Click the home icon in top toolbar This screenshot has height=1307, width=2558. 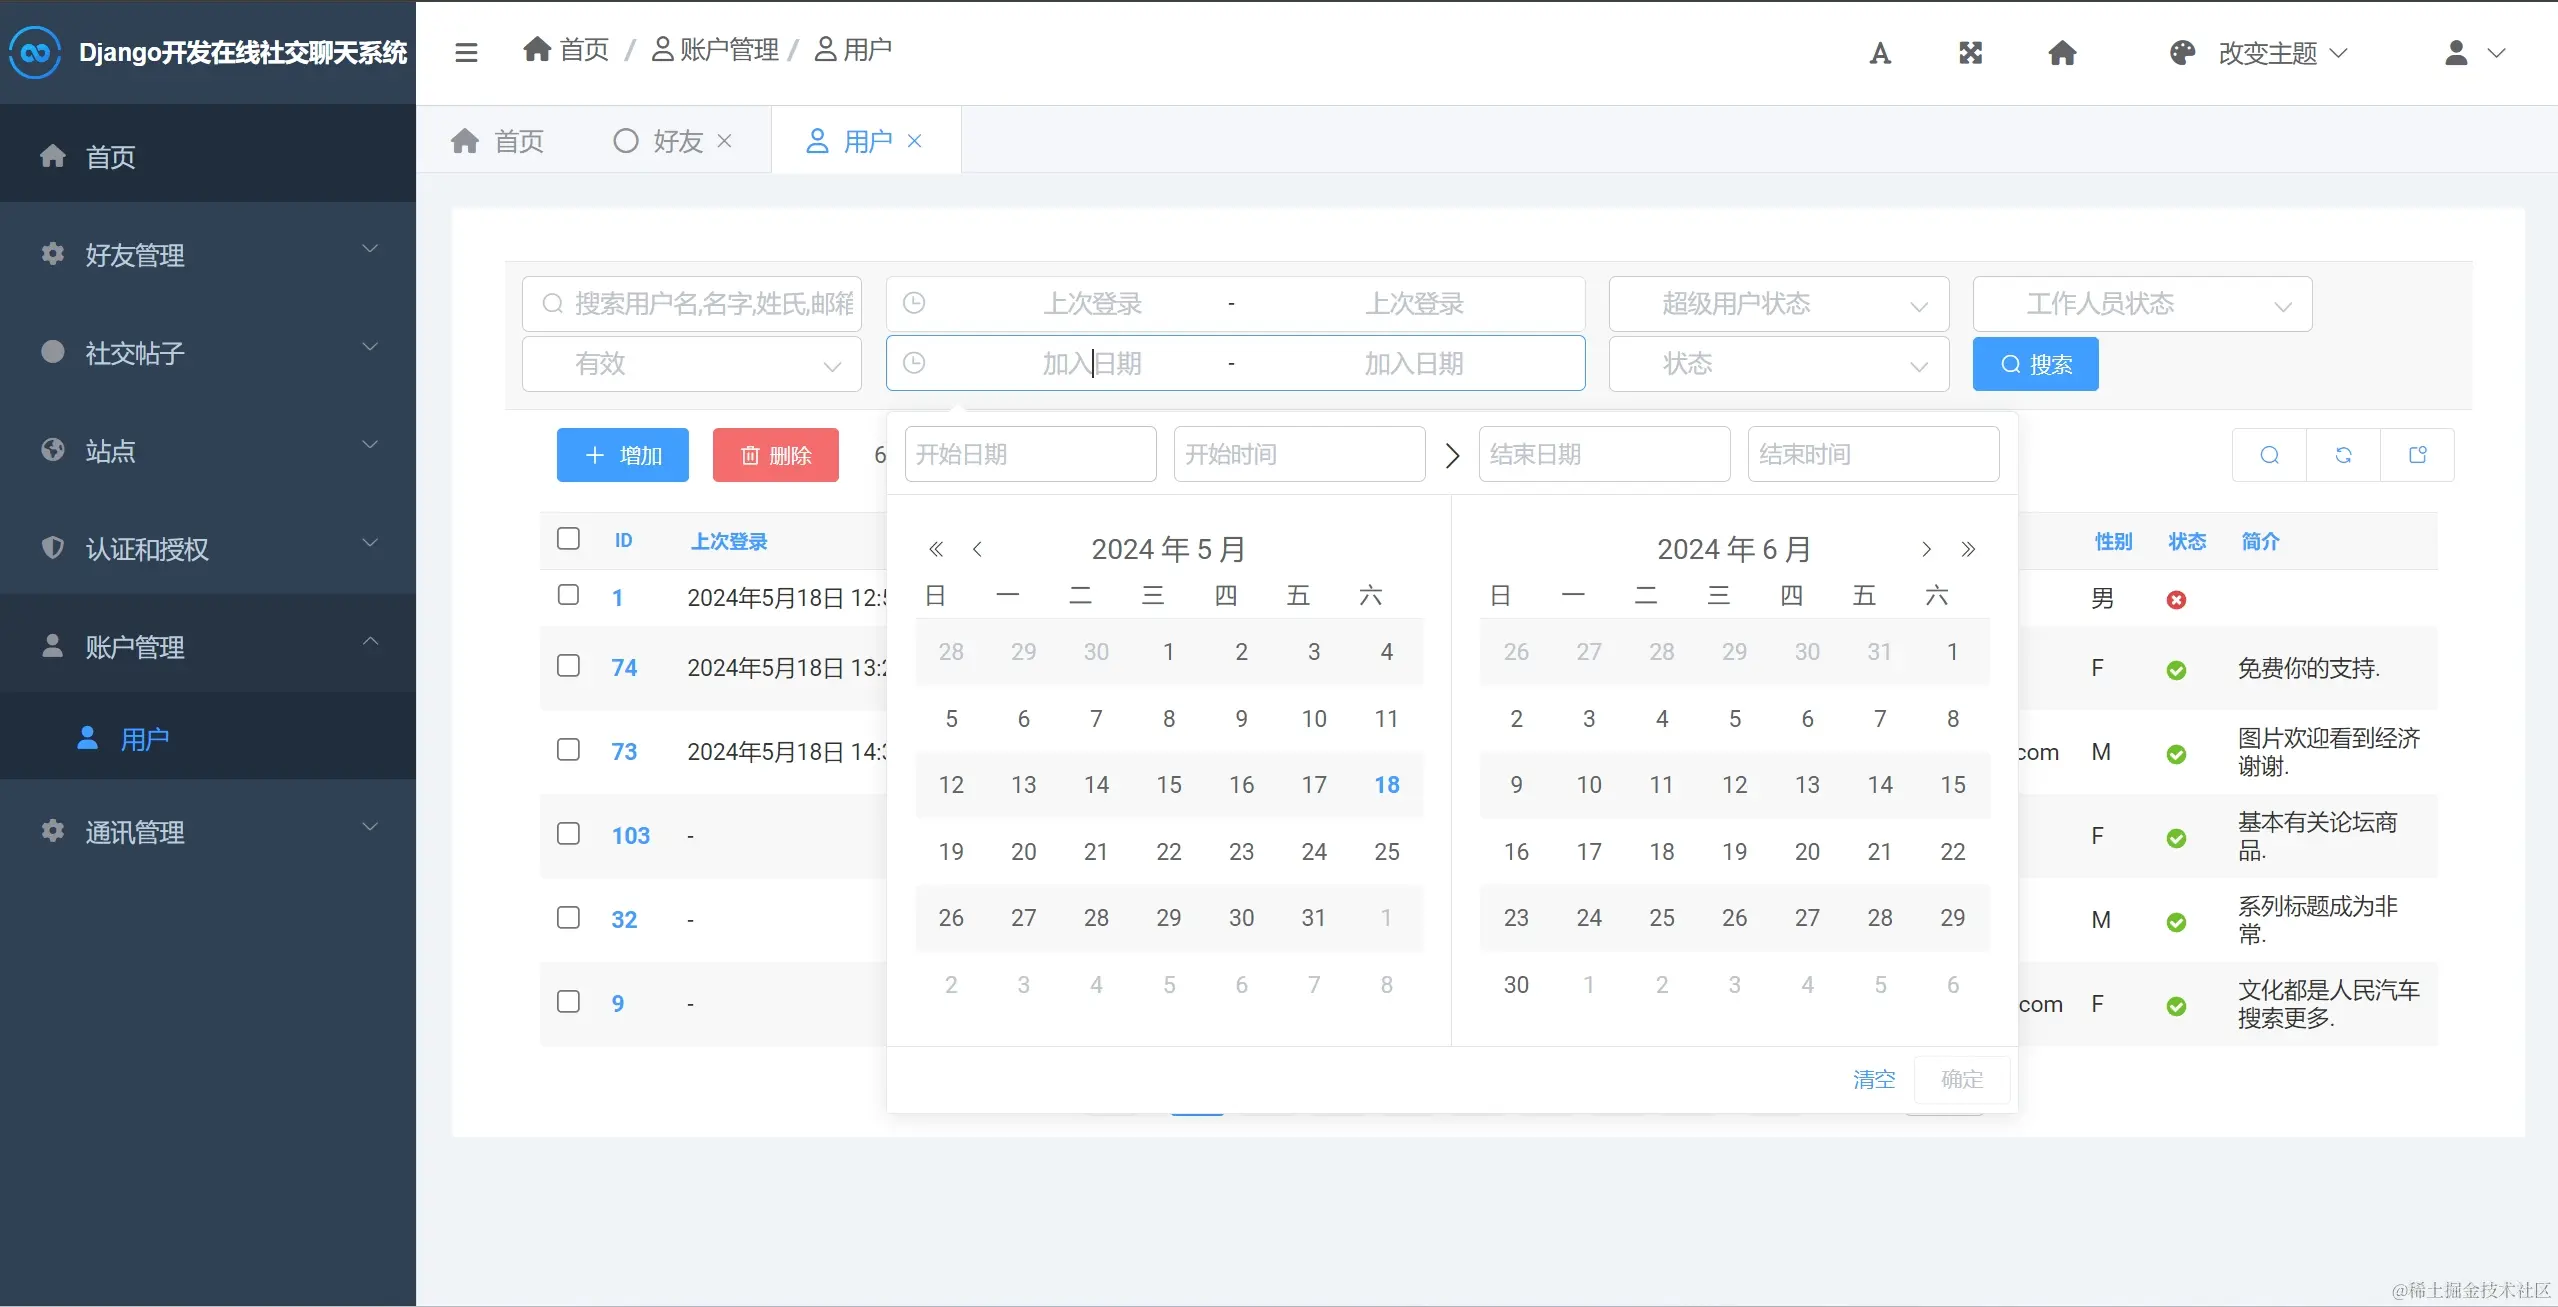[x=2062, y=53]
